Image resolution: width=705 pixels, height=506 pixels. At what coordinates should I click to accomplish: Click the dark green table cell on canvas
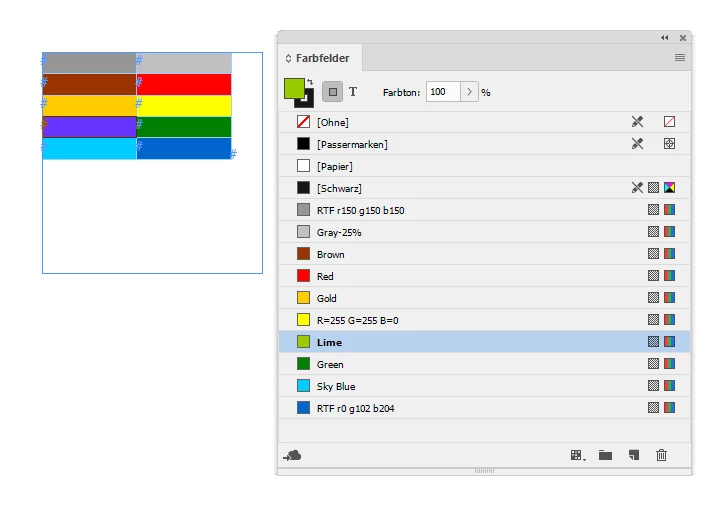pos(184,127)
